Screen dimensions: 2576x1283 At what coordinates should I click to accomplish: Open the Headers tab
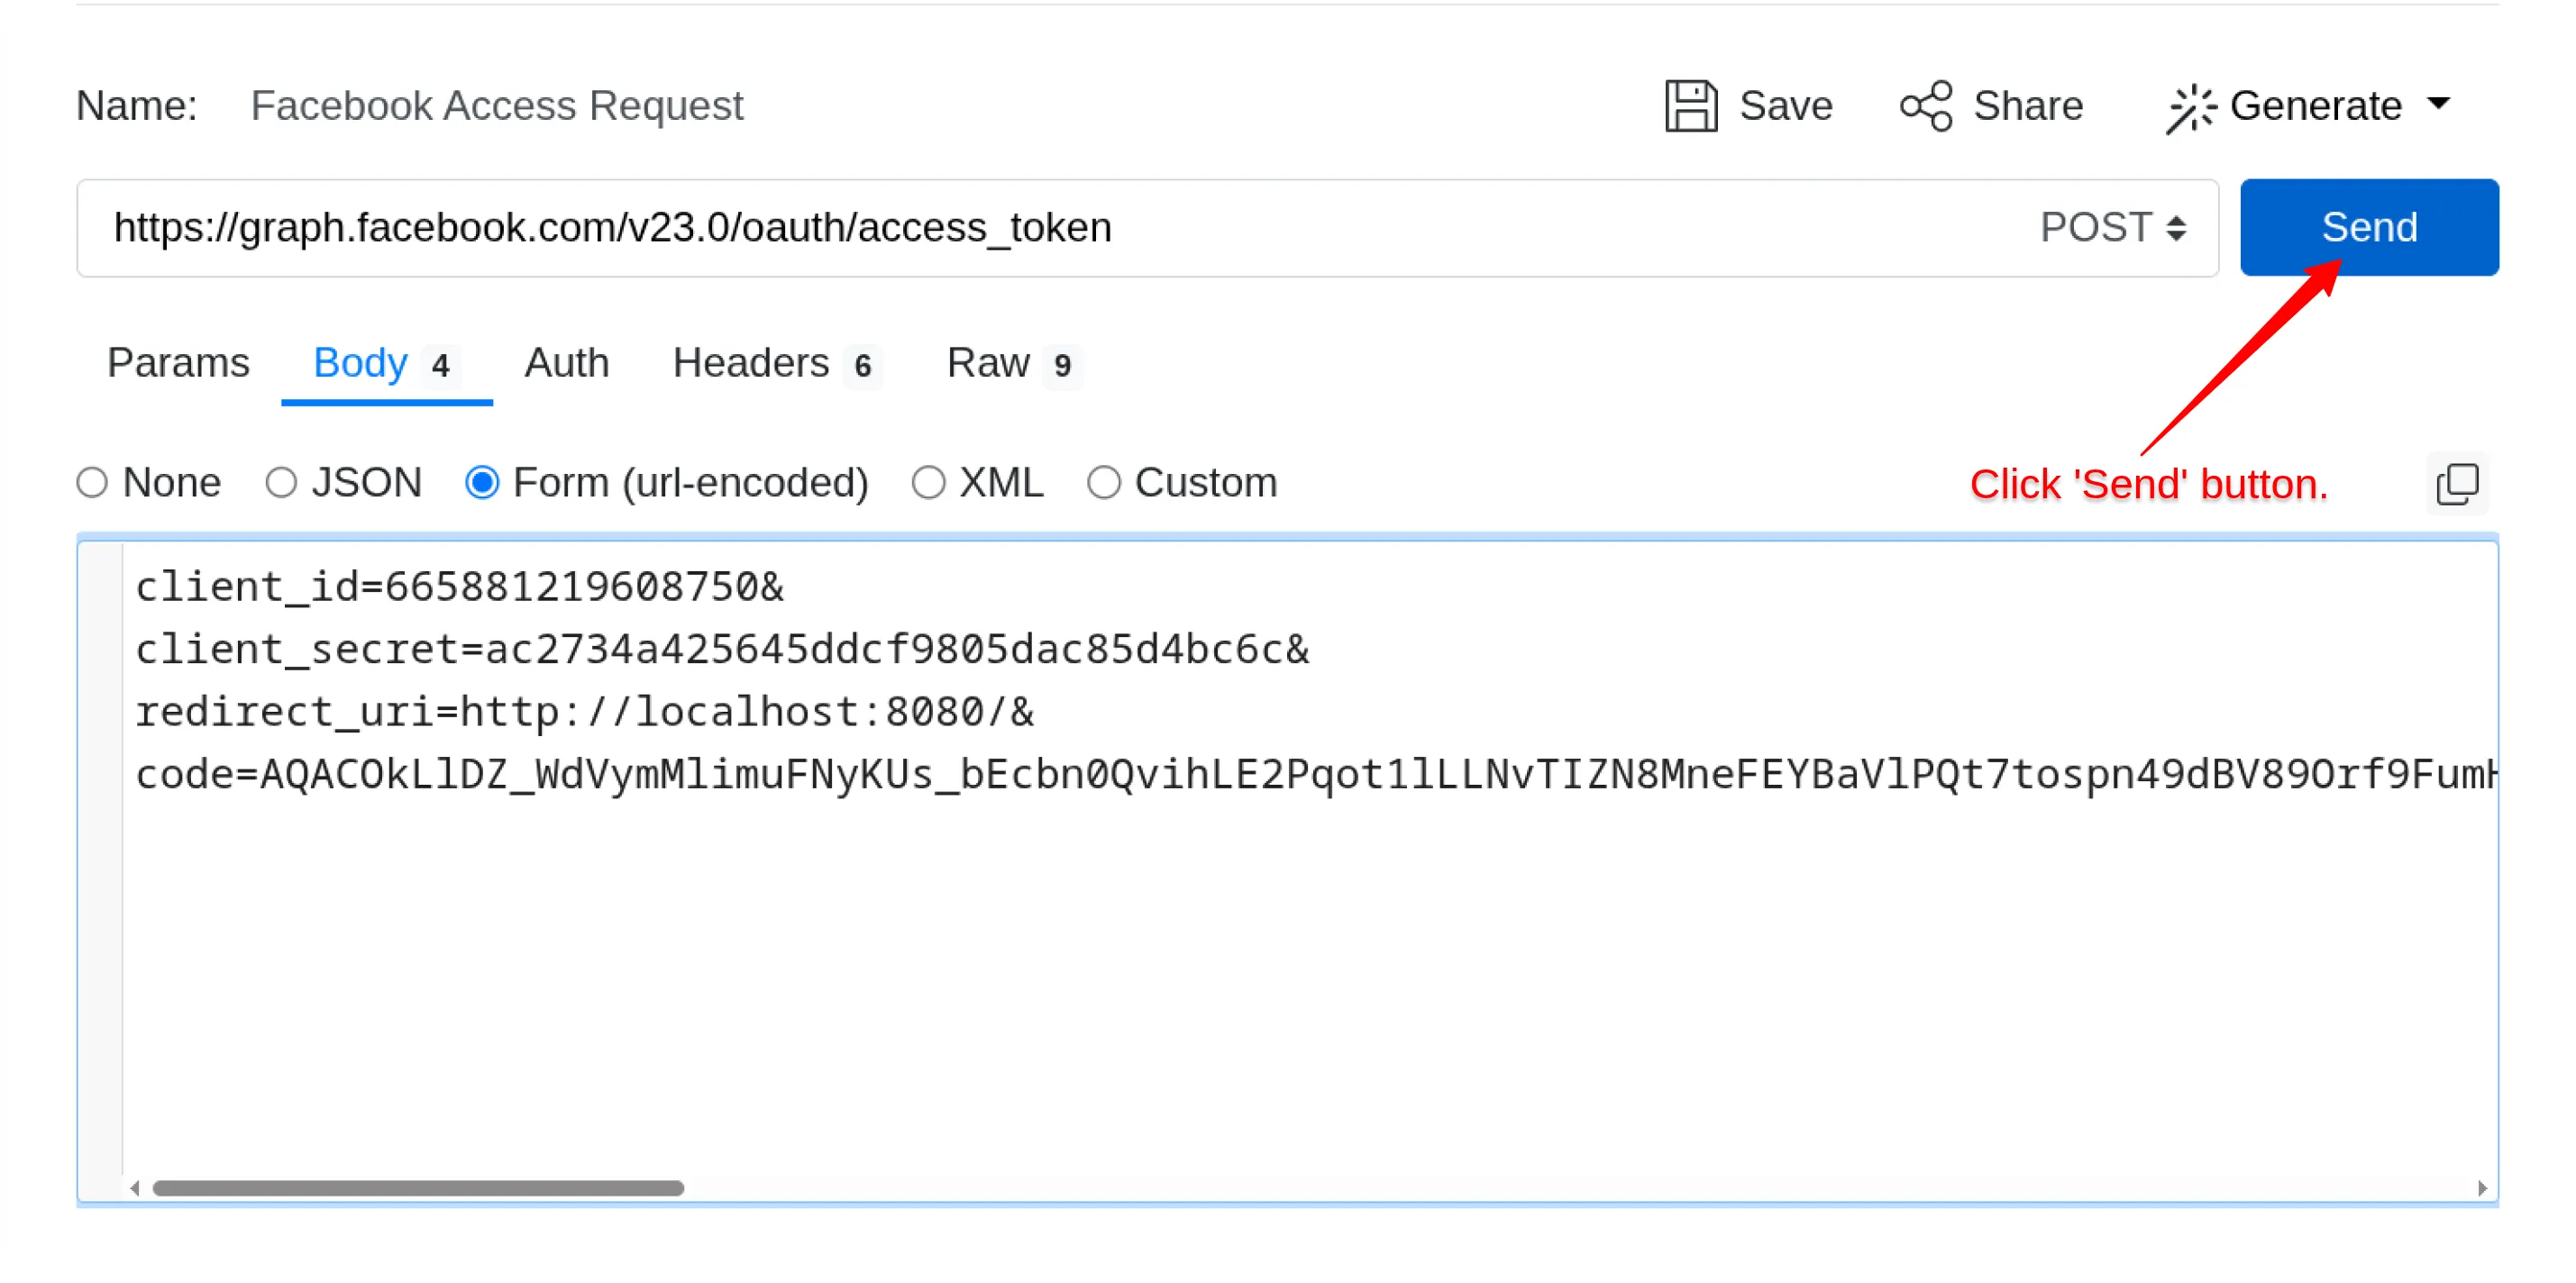[751, 363]
